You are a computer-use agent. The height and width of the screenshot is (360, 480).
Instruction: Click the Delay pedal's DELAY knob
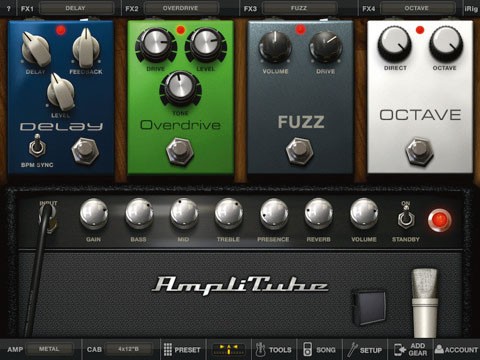[36, 49]
